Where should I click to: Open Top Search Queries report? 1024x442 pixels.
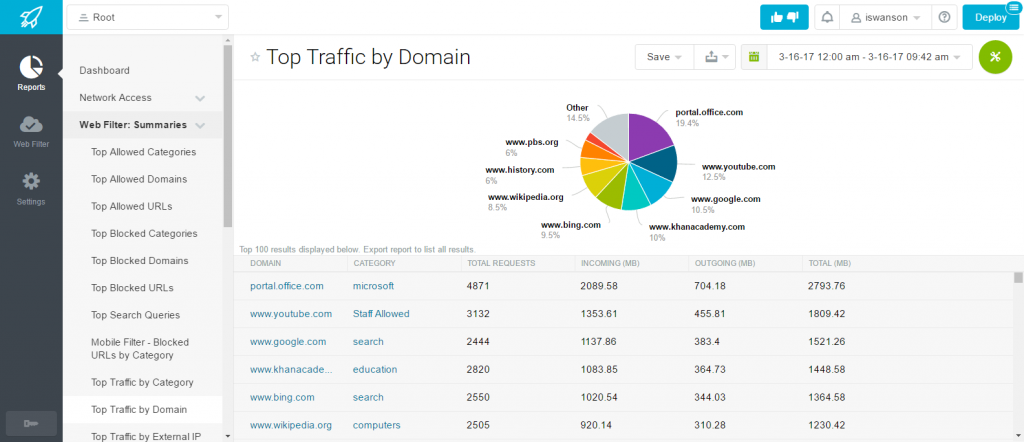click(135, 315)
